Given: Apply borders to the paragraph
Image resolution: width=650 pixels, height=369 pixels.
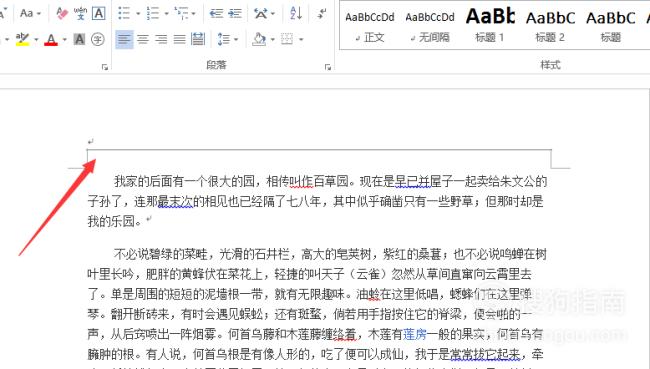Looking at the screenshot, I should (x=287, y=39).
